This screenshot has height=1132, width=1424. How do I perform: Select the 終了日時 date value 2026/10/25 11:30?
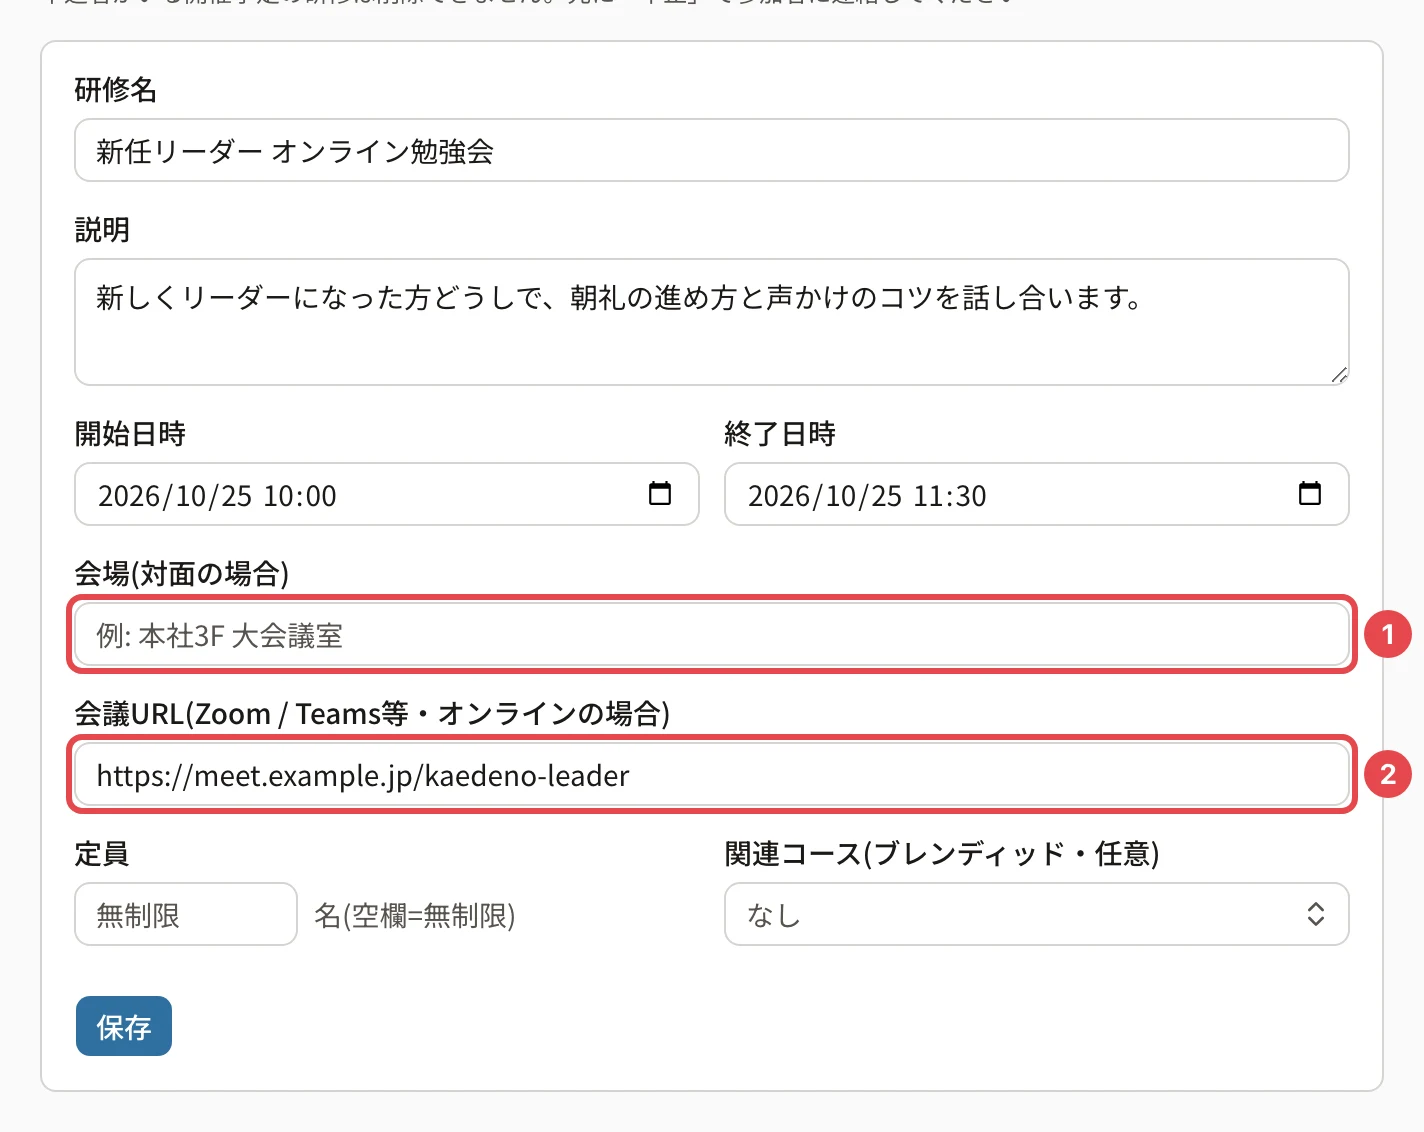(x=867, y=495)
